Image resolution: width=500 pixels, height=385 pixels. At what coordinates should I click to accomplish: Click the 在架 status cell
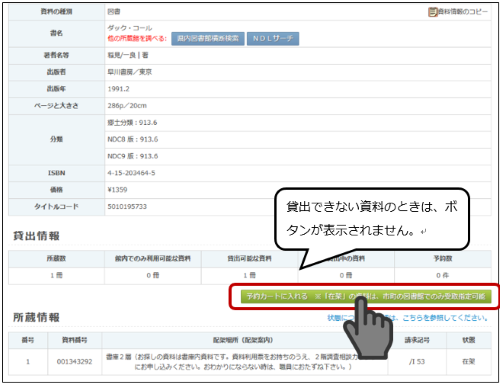point(469,362)
